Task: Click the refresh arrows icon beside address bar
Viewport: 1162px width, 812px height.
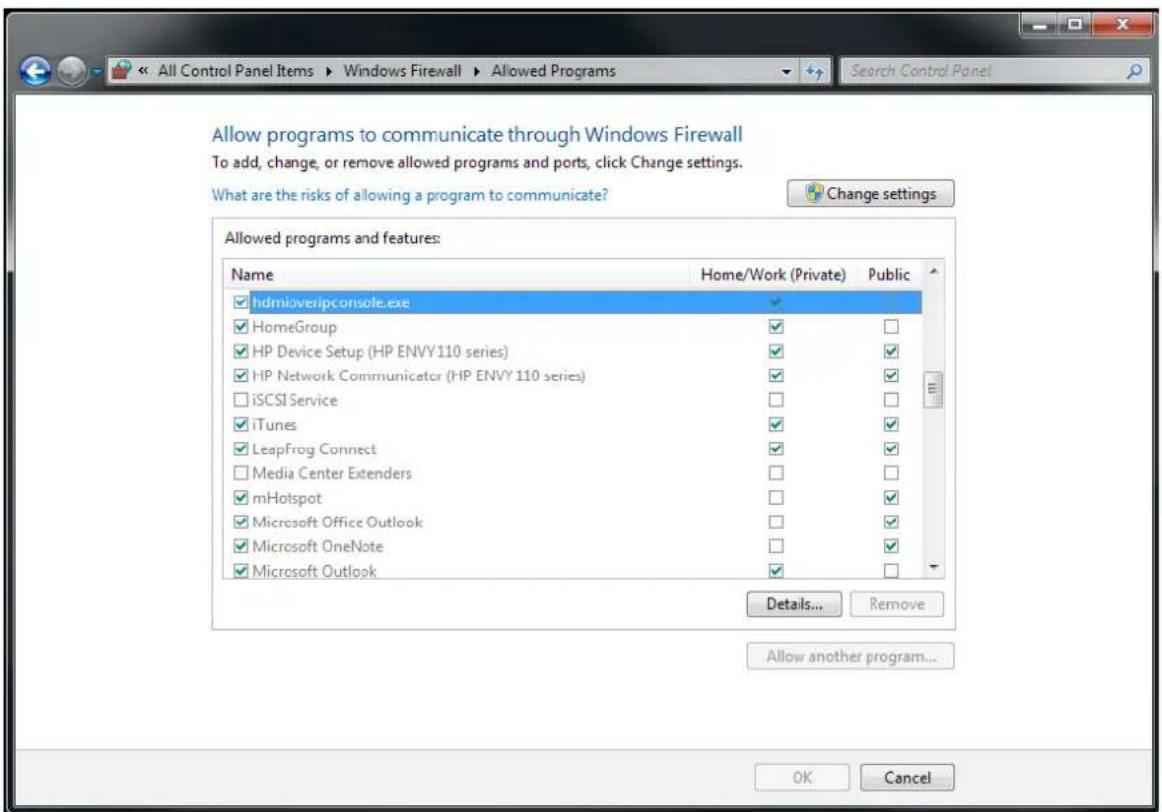Action: coord(814,71)
